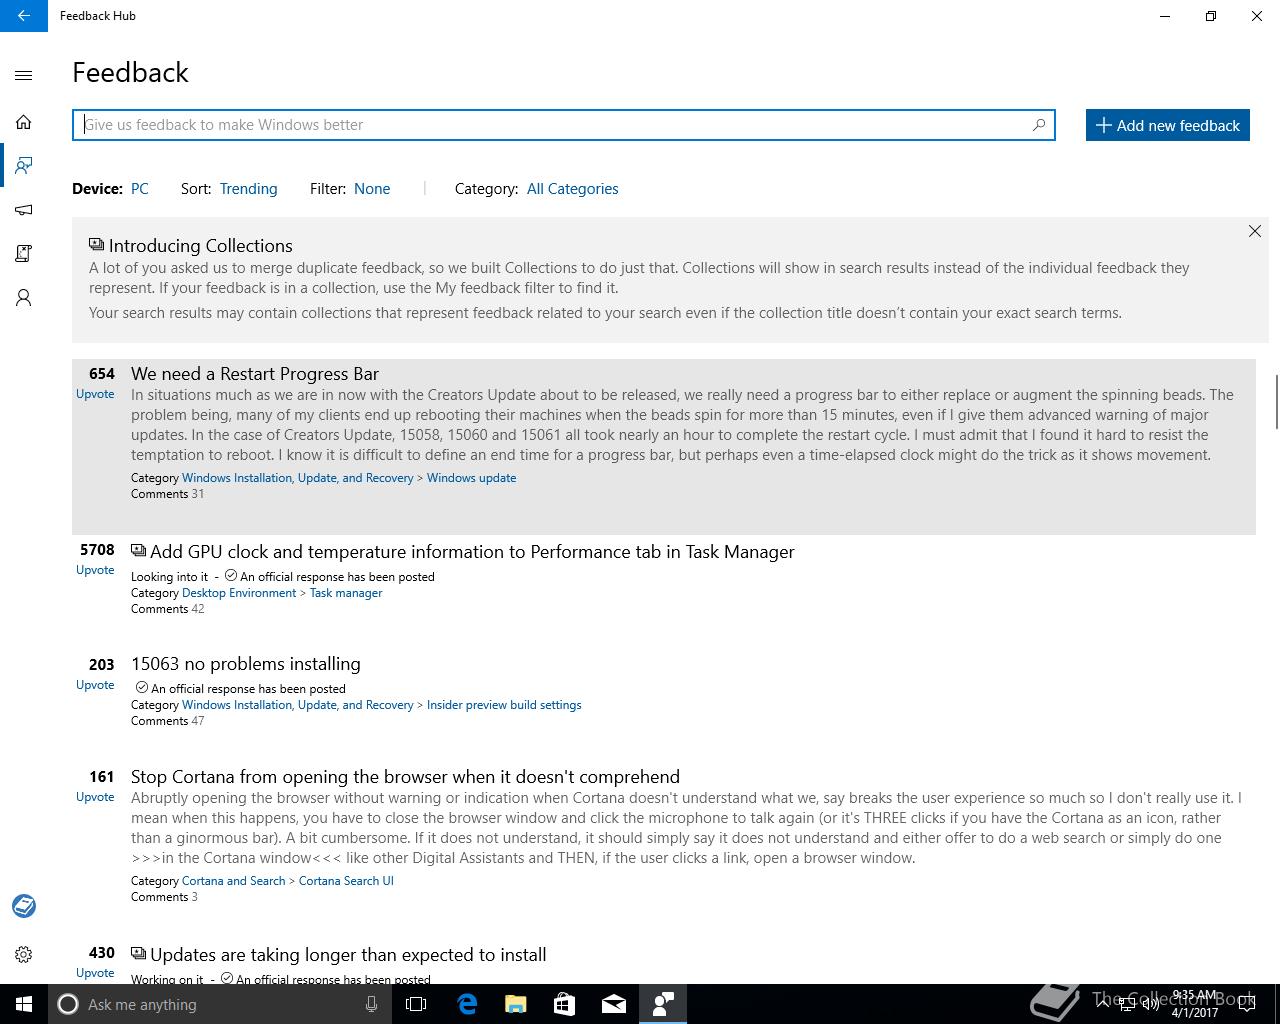Upvote the GPU clock Task Manager feedback
Screen dimensions: 1280x1024
click(95, 570)
